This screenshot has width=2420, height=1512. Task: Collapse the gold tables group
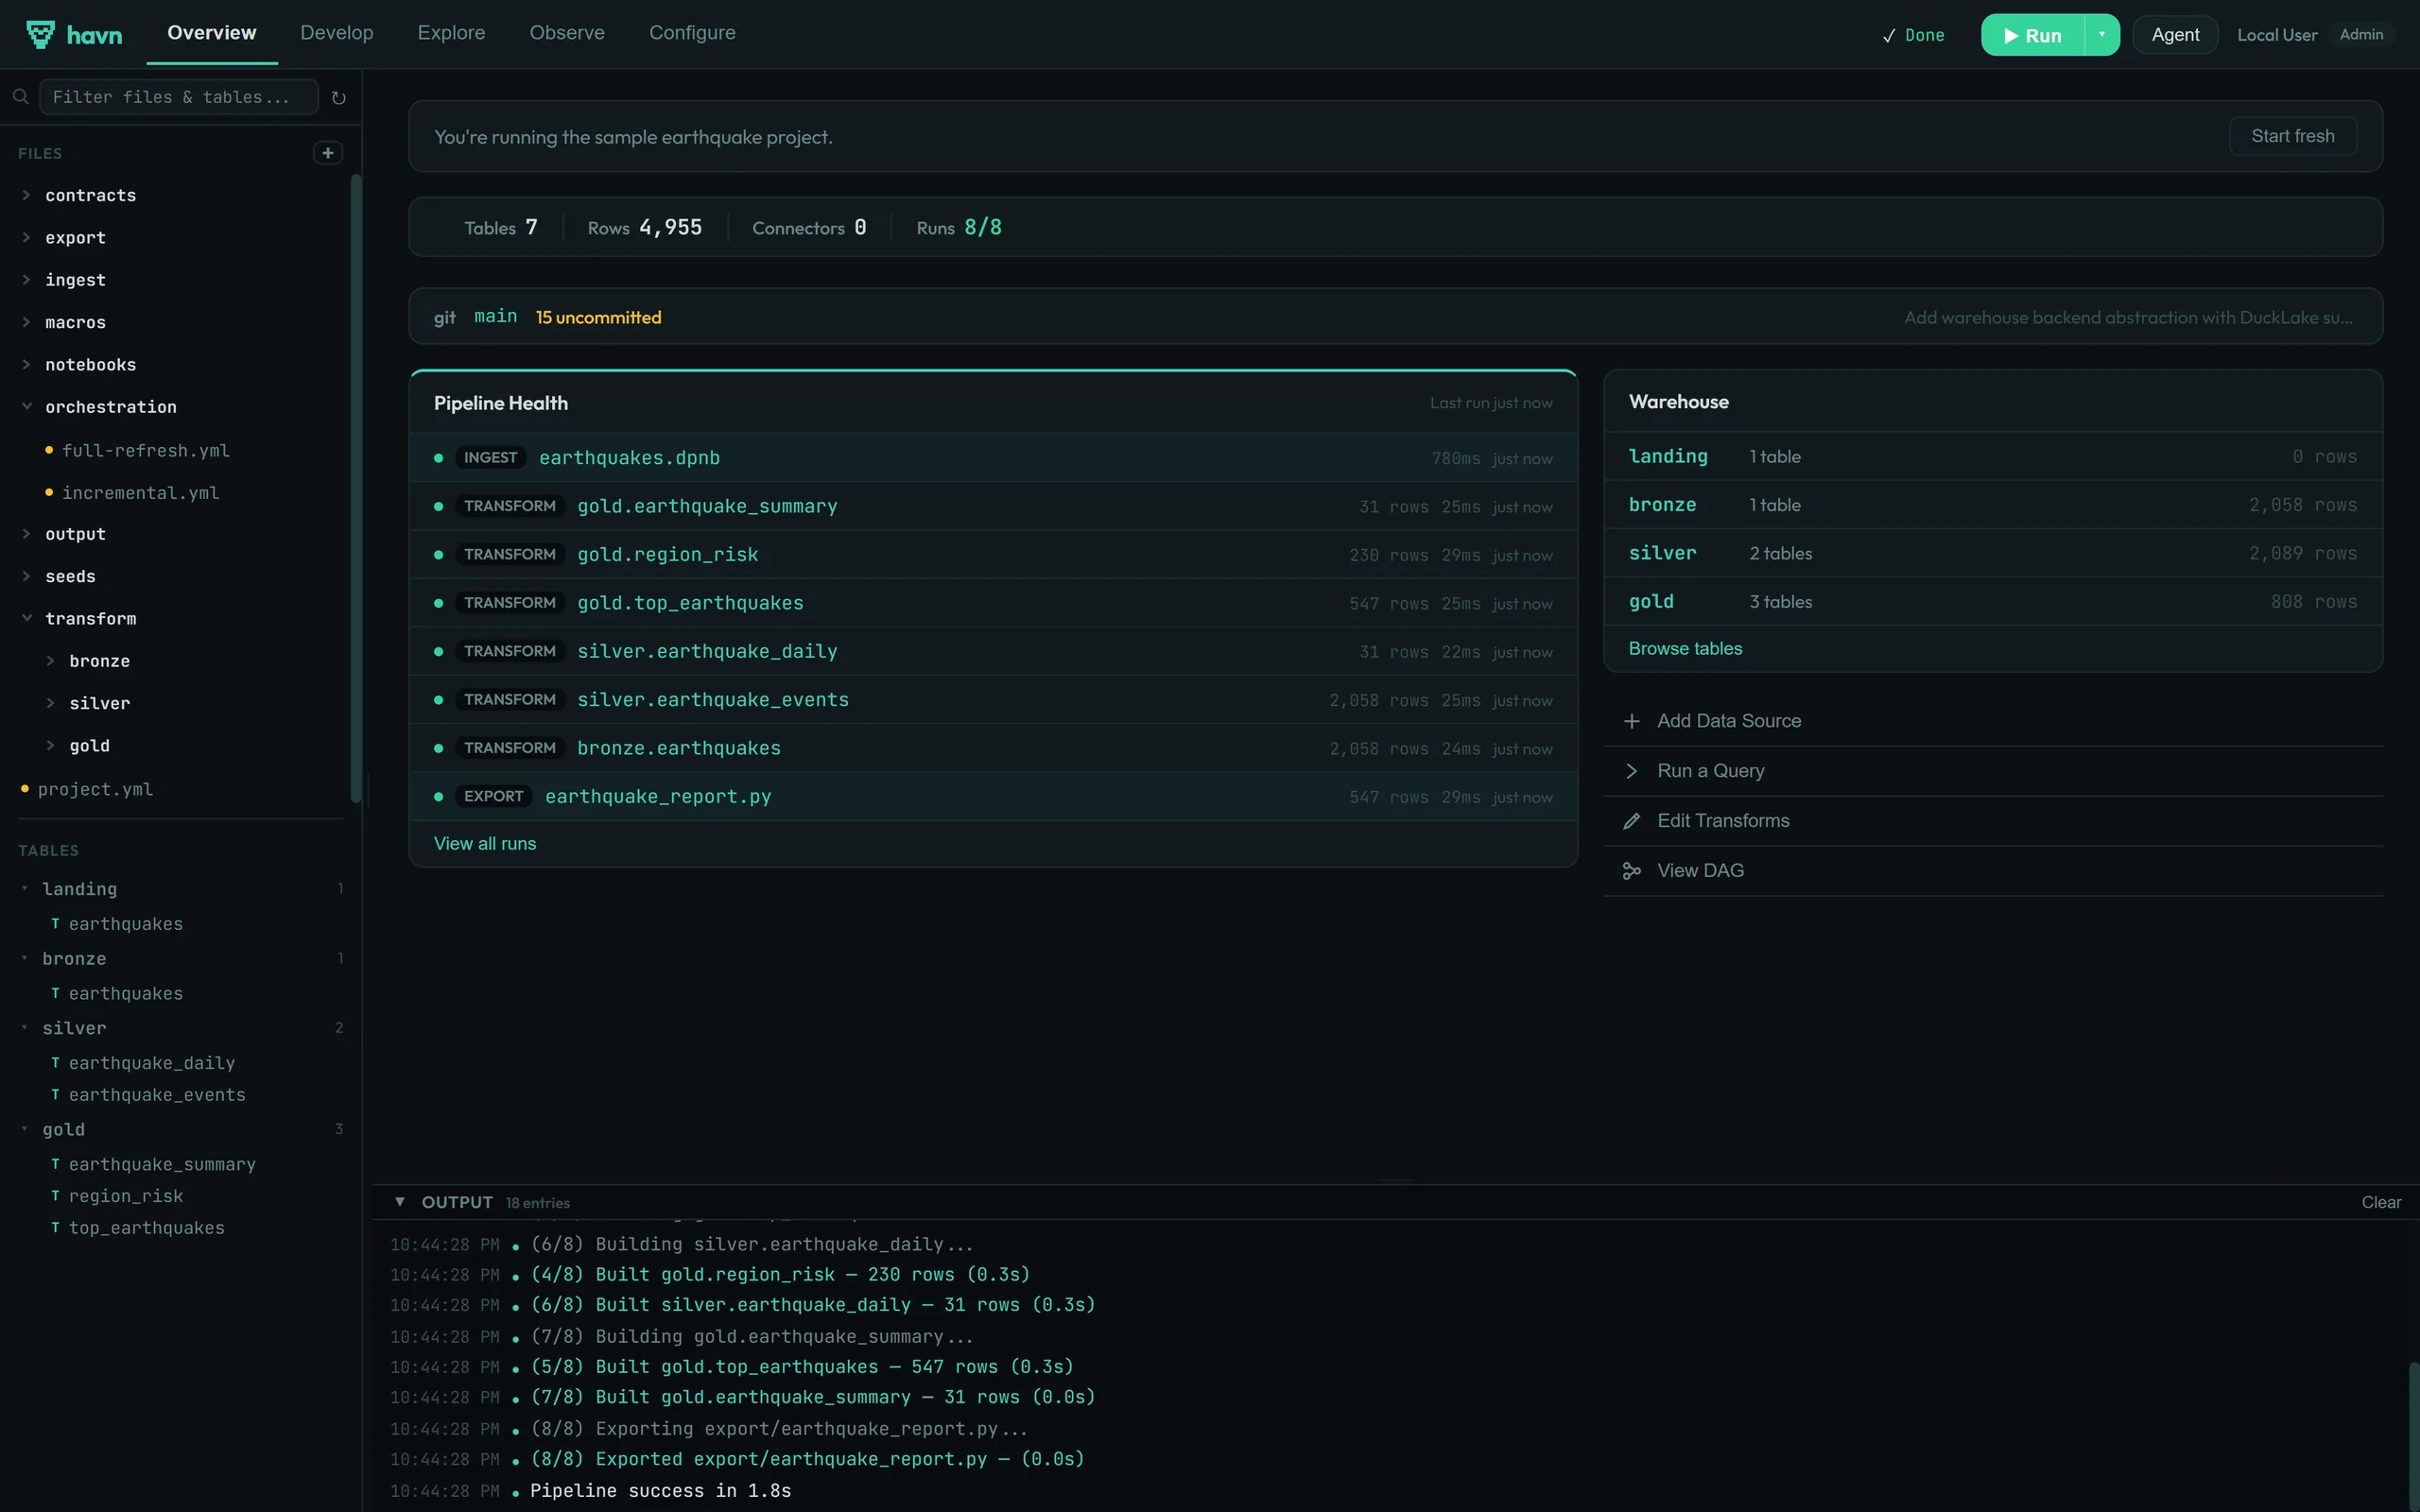pos(25,1129)
